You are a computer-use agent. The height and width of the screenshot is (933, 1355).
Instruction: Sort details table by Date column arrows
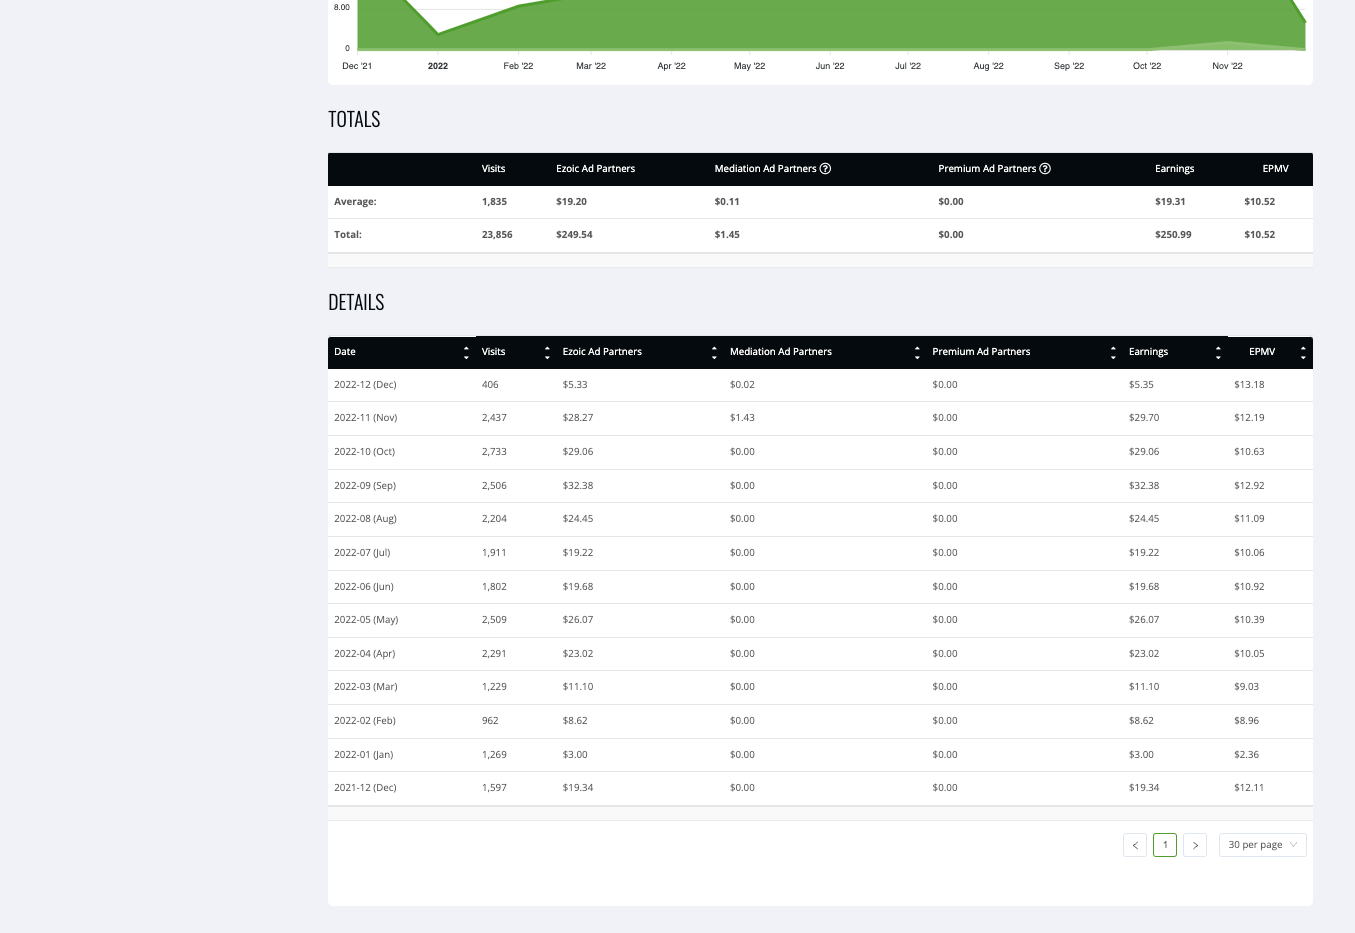(466, 353)
